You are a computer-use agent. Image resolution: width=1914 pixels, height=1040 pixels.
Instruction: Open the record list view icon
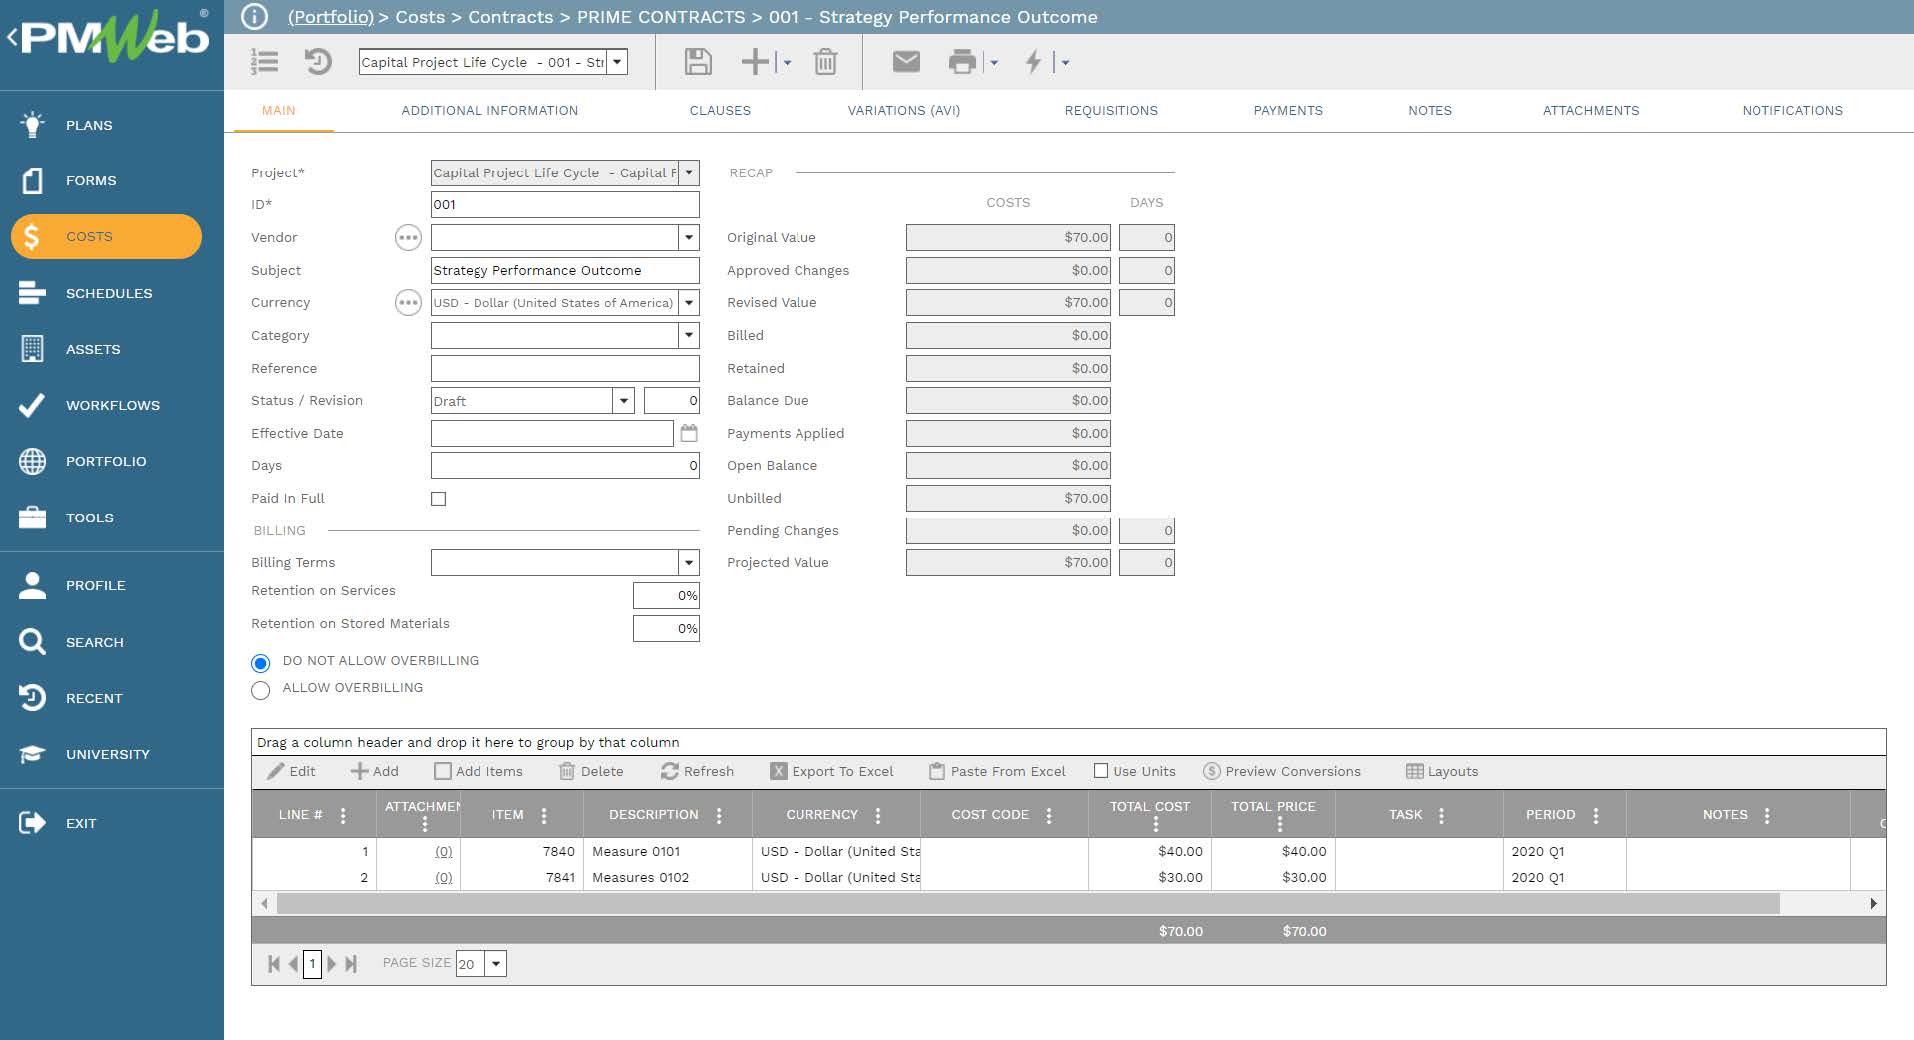click(x=264, y=62)
